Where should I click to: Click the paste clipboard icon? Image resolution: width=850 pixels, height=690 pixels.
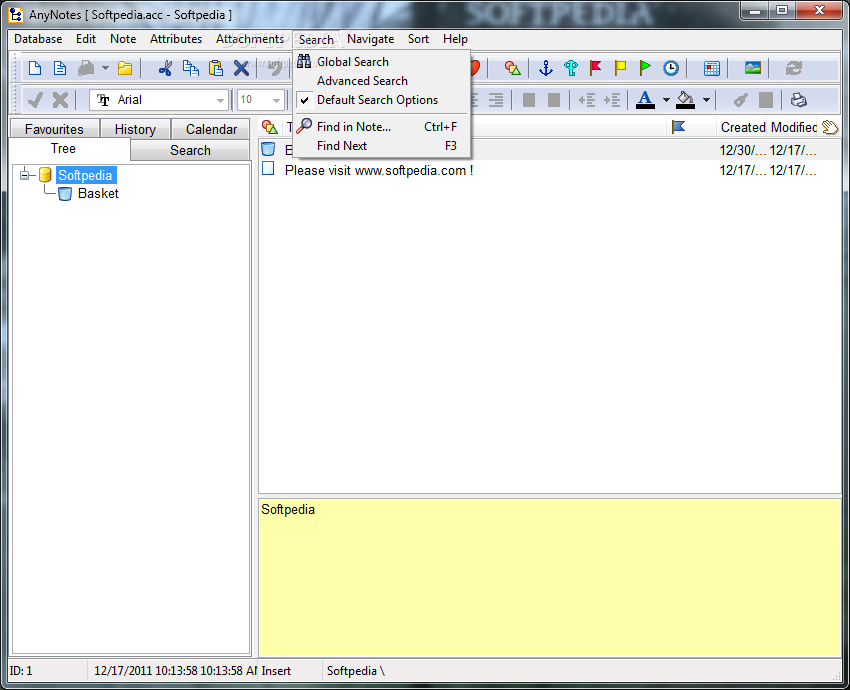click(216, 68)
